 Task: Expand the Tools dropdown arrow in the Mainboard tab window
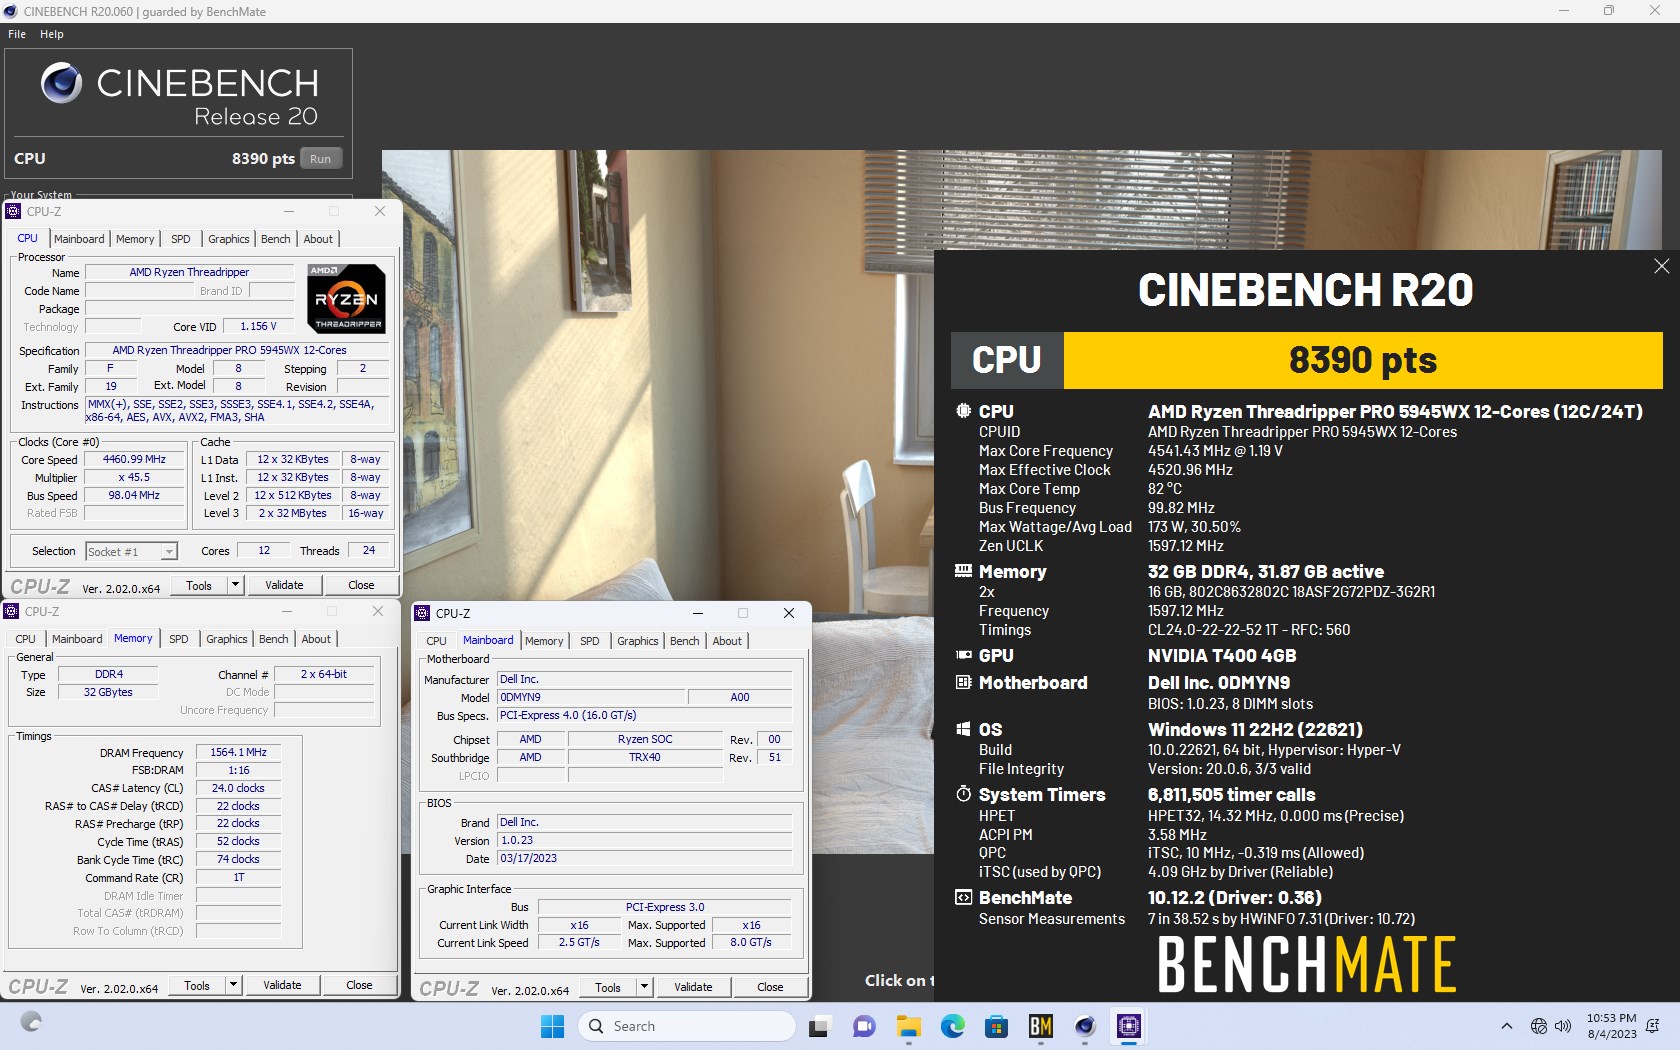coord(644,987)
